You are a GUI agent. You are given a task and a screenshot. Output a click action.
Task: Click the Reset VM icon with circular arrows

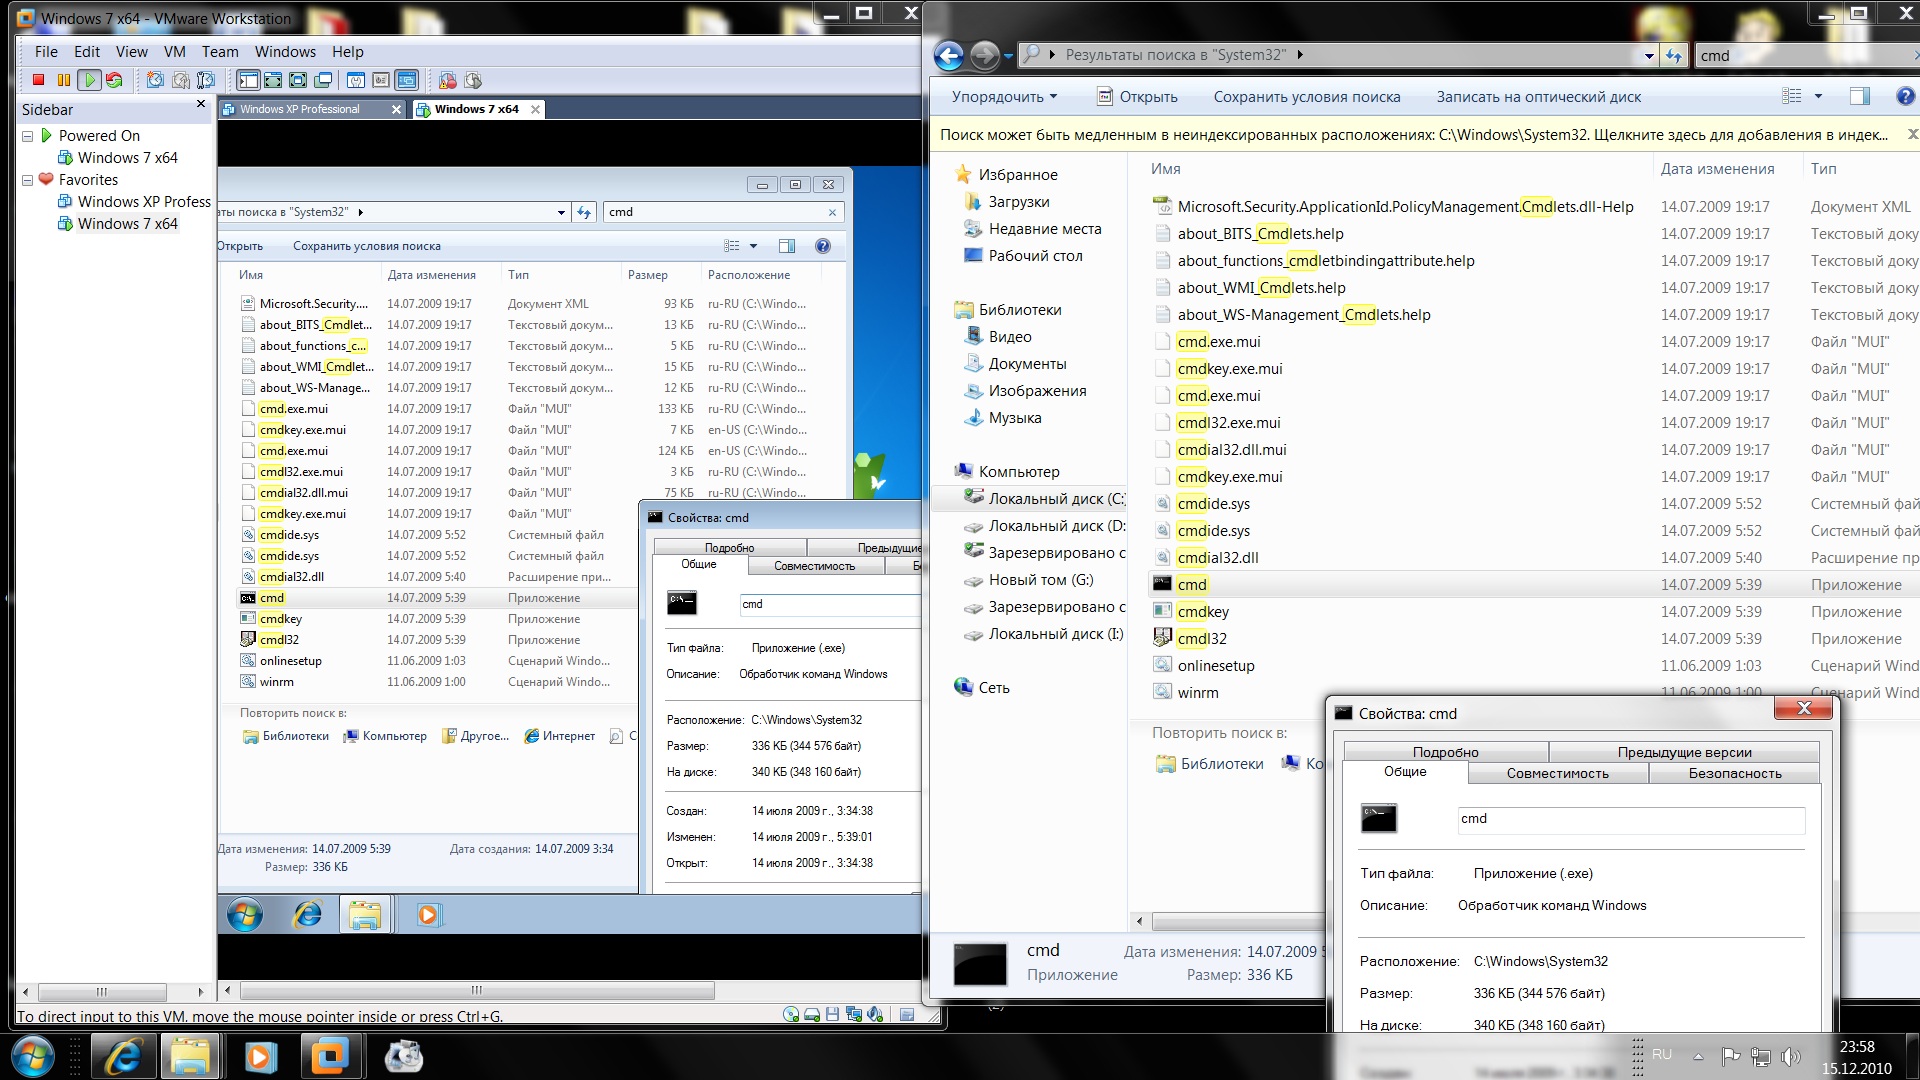[x=114, y=80]
